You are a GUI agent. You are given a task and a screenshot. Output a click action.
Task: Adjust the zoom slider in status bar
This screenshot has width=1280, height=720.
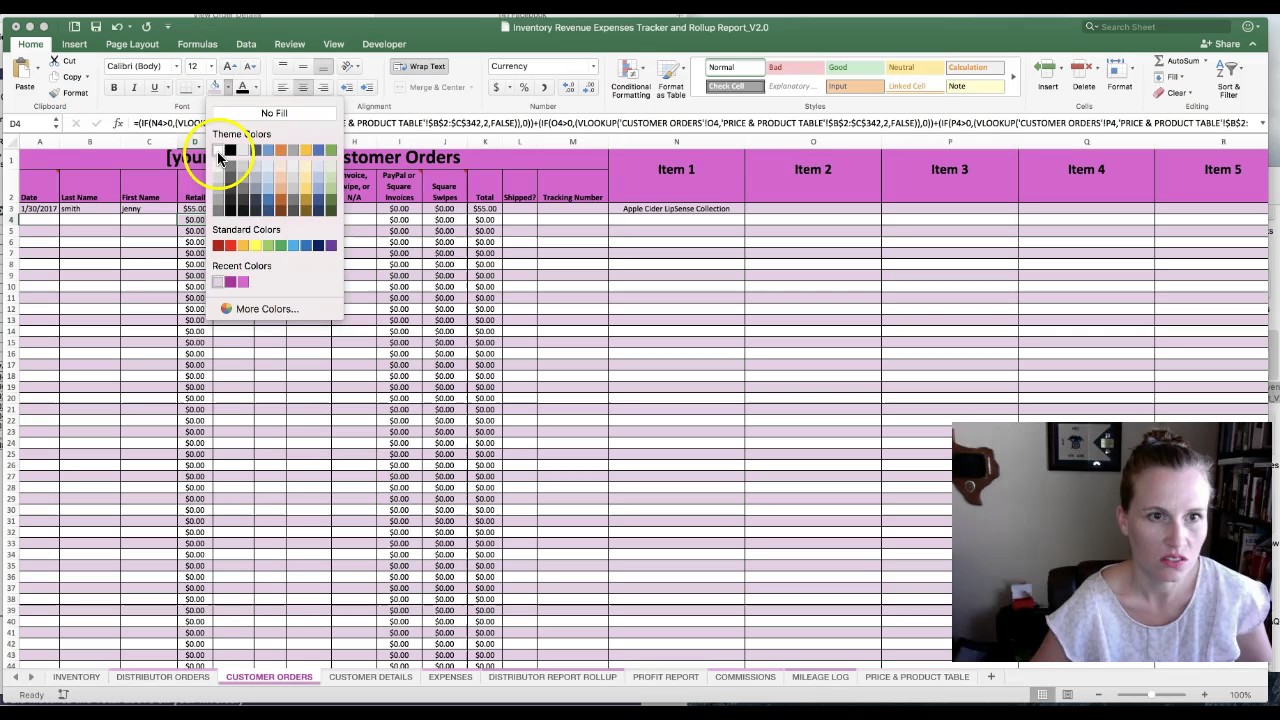click(1151, 695)
